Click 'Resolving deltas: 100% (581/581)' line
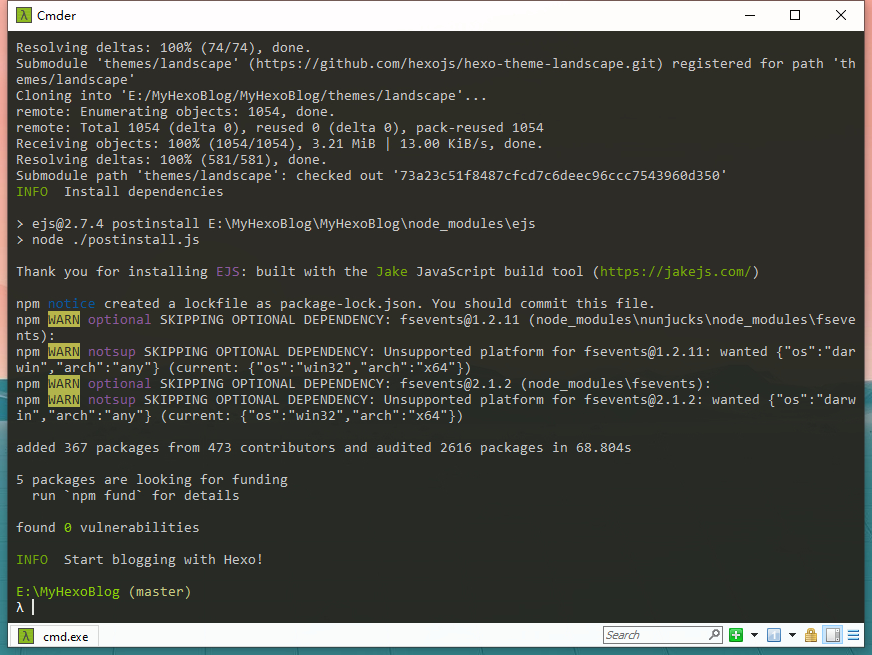 tap(171, 160)
